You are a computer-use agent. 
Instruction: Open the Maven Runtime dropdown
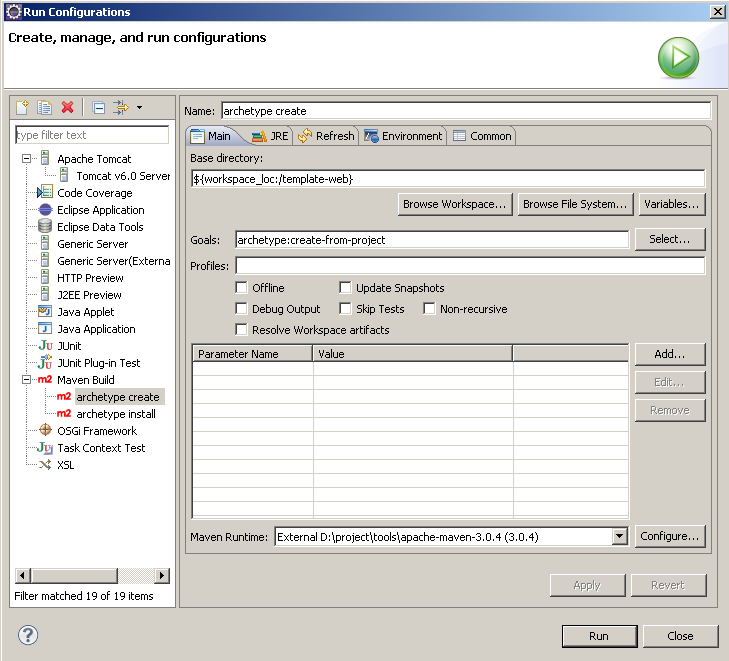coord(619,536)
